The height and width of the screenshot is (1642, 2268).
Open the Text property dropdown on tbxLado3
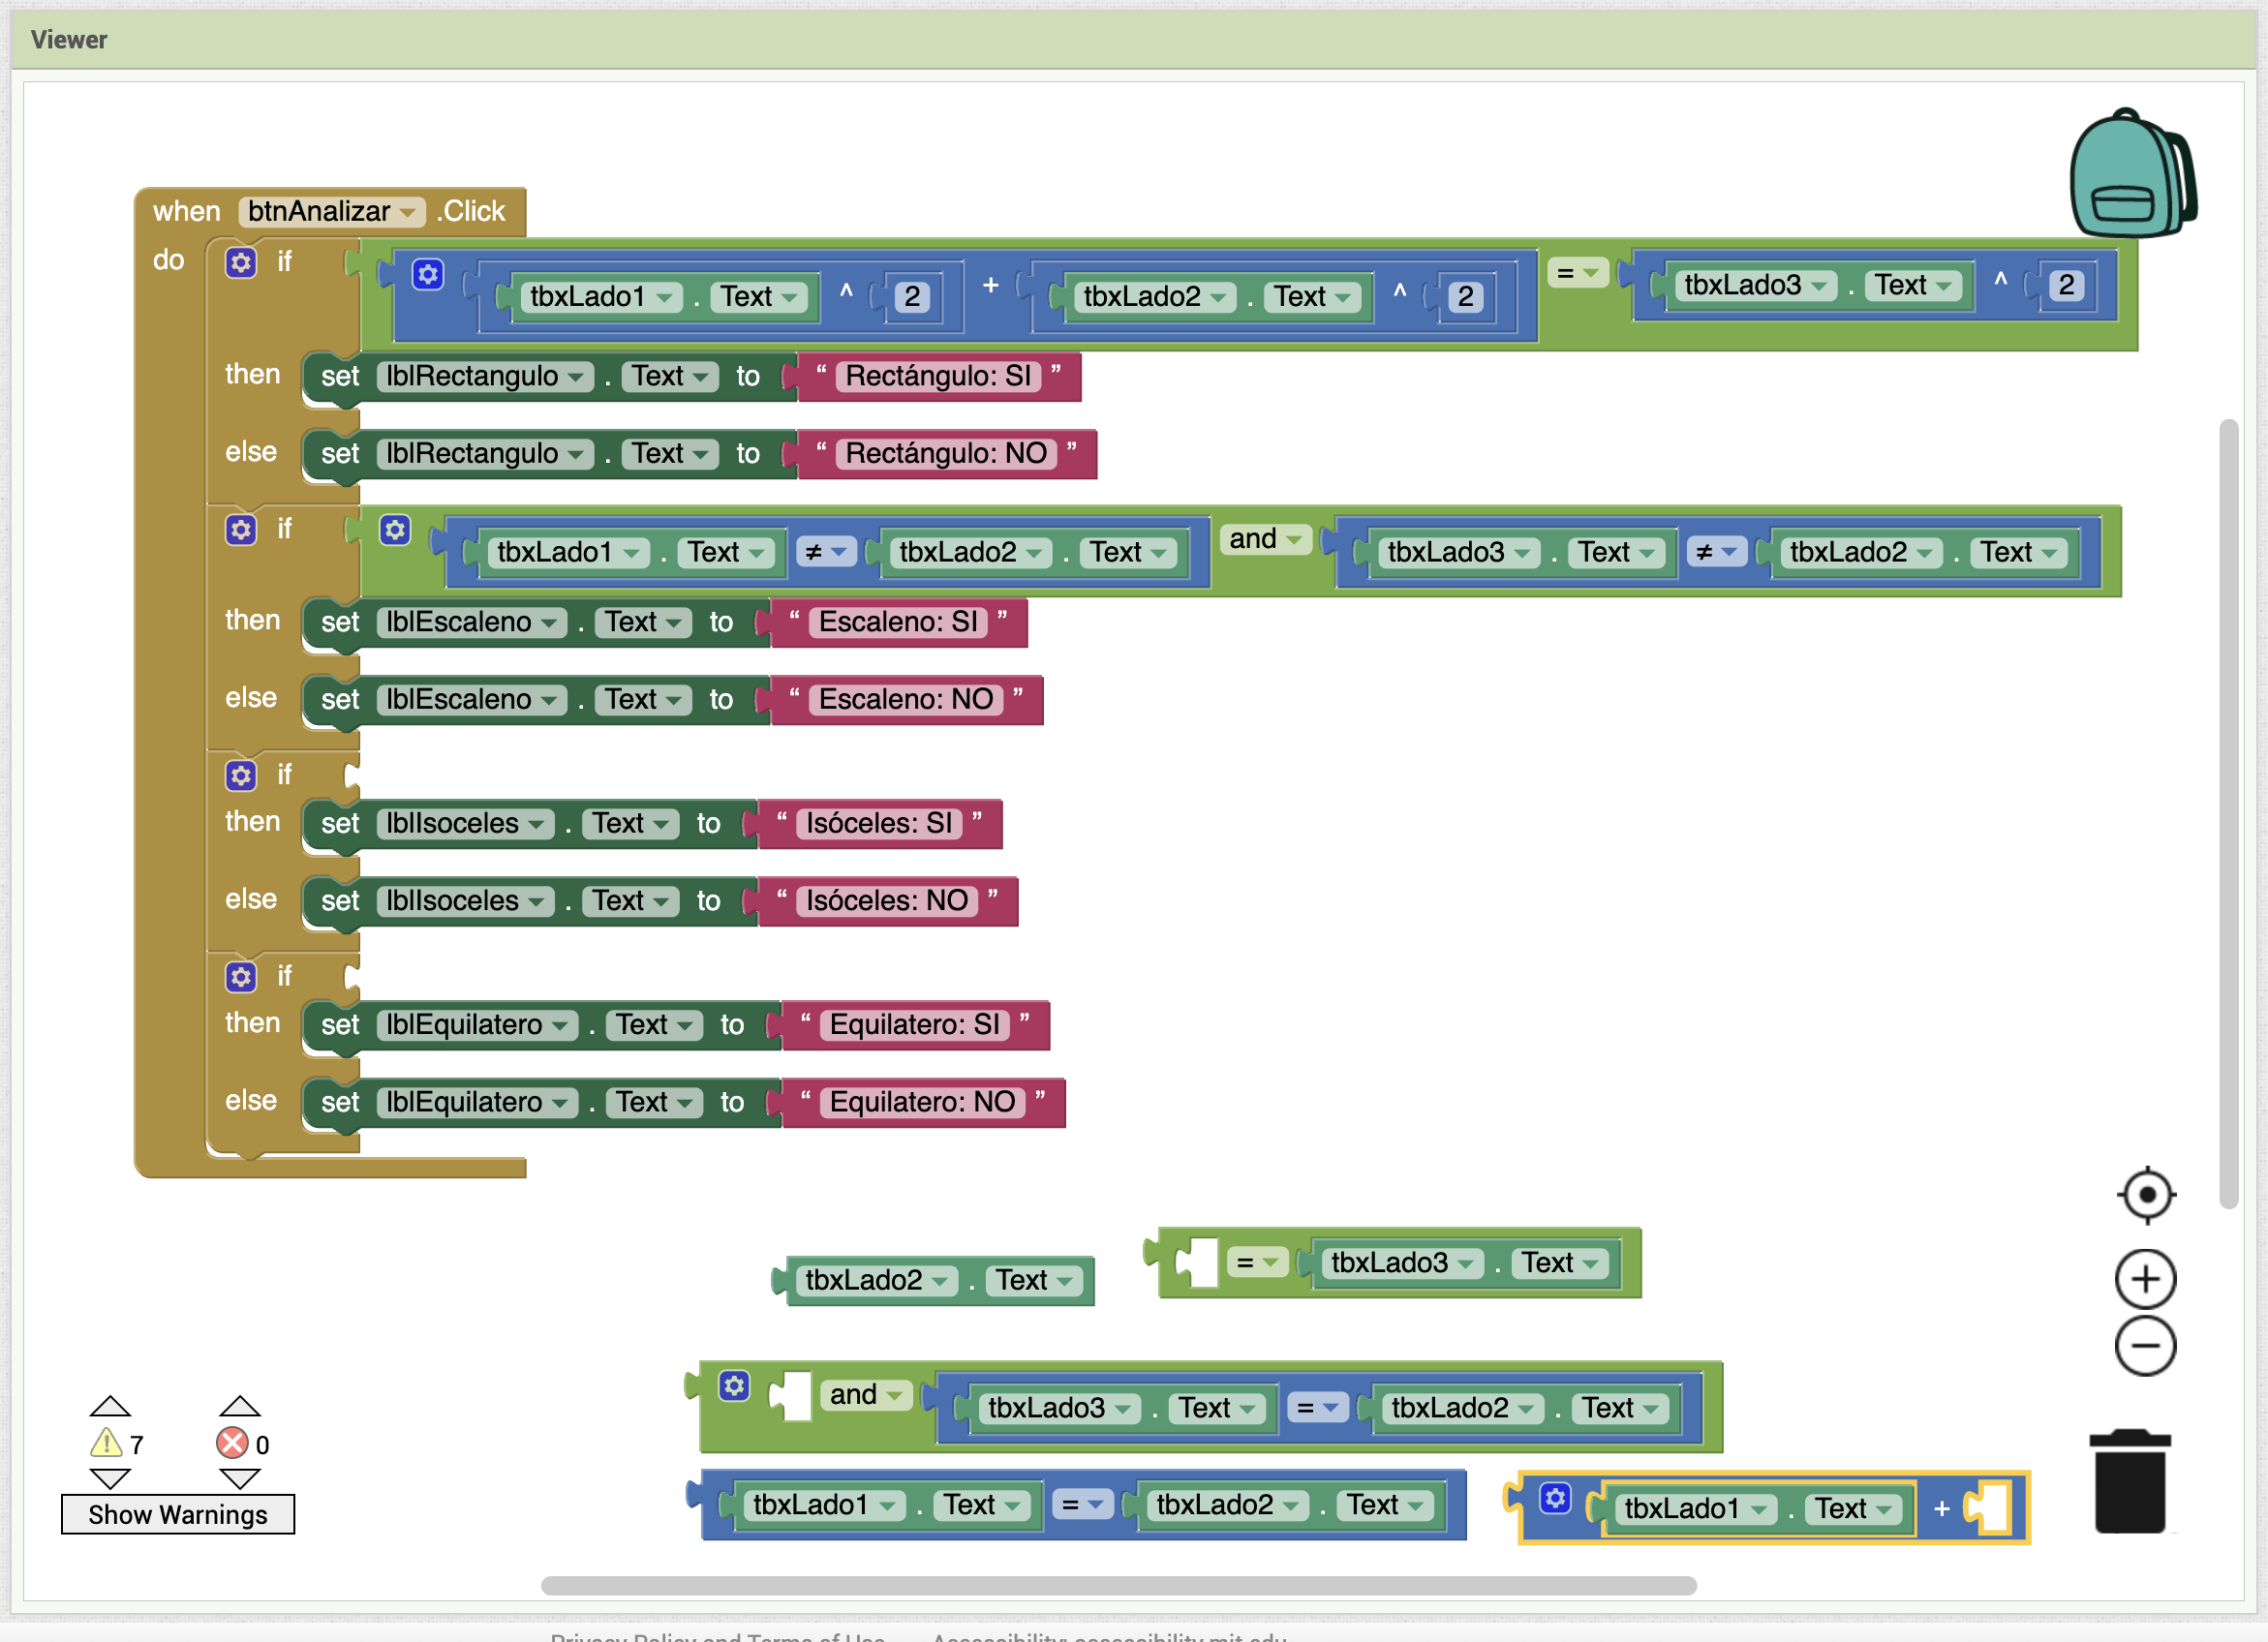coord(1946,286)
